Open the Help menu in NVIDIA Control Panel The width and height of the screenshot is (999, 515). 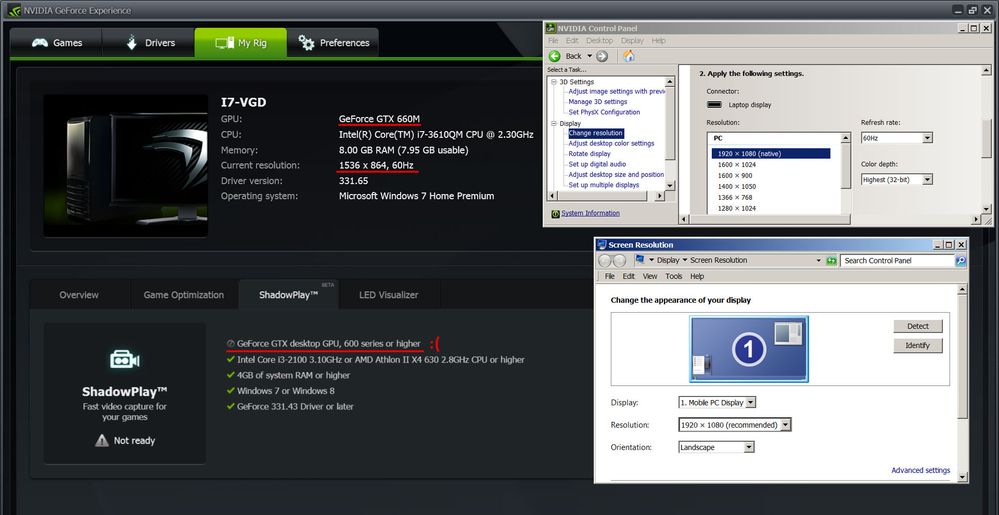tap(659, 40)
